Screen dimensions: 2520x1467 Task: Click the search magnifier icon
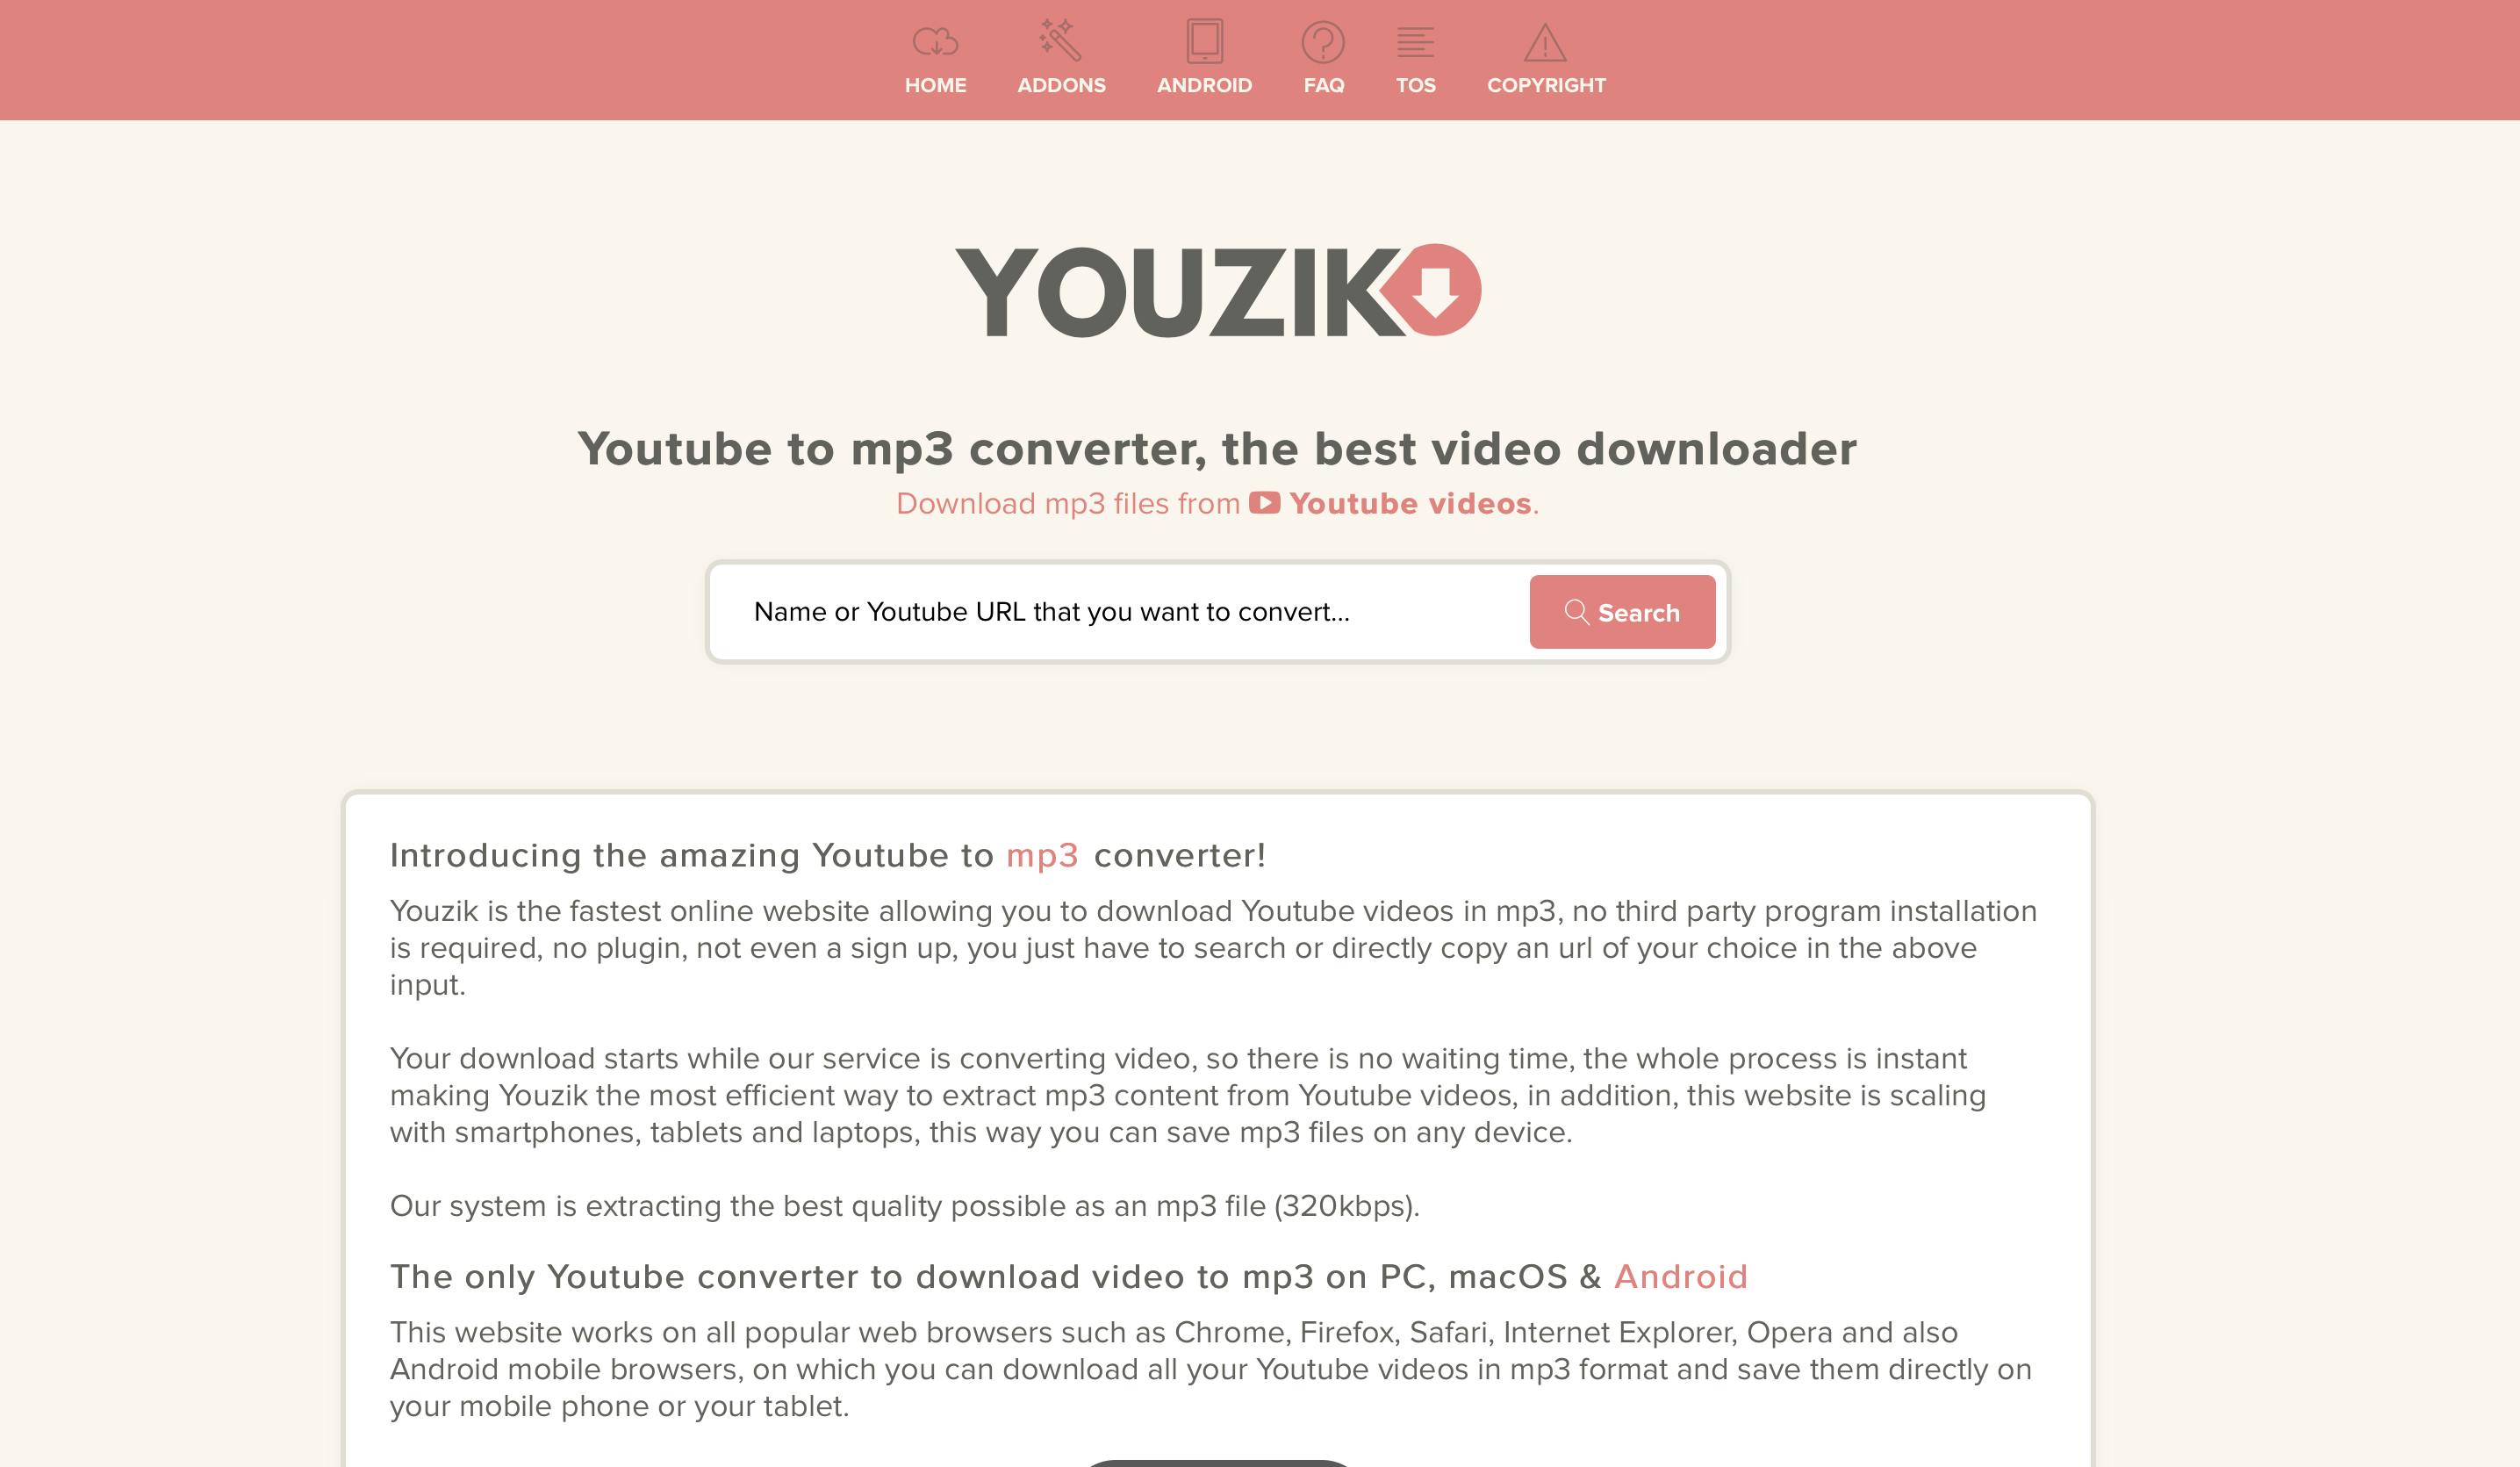(x=1574, y=611)
